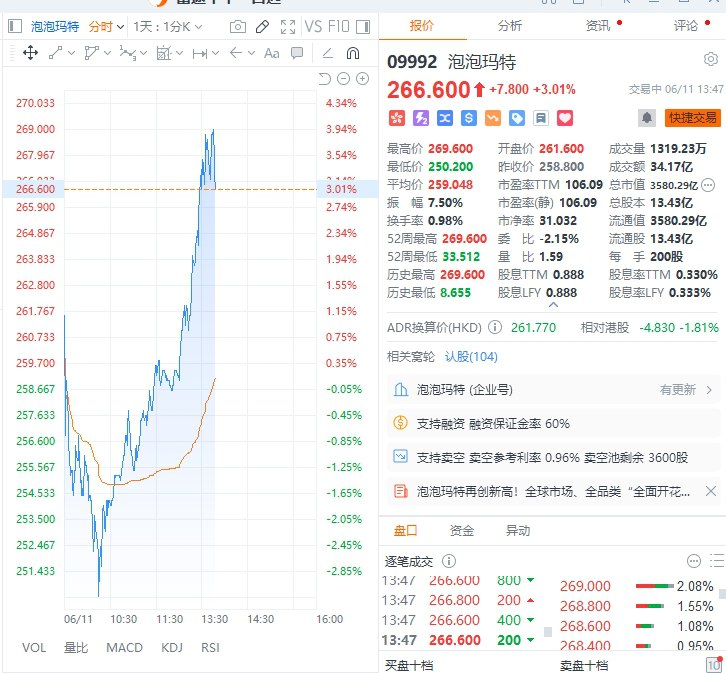This screenshot has height=673, width=726.
Task: Click the orange downtrend chart icon
Action: pos(493,118)
